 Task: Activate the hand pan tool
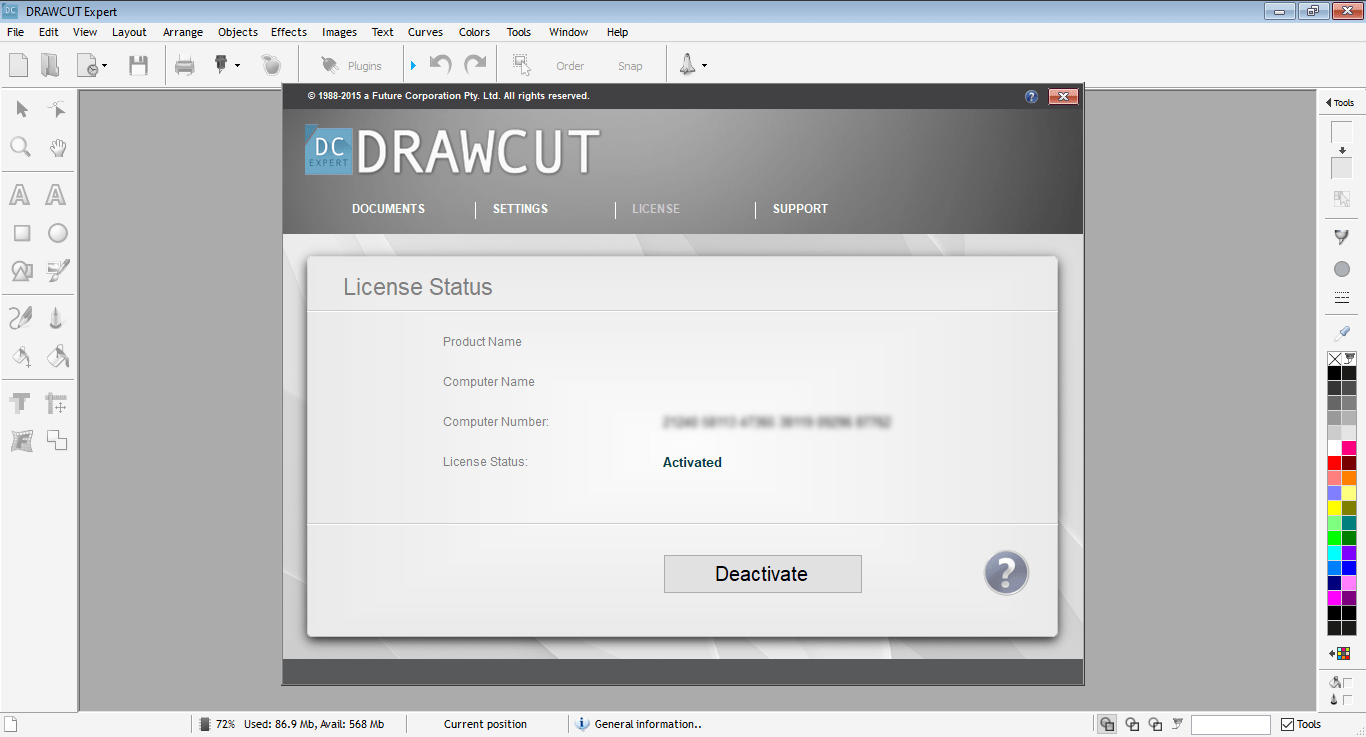pos(58,148)
